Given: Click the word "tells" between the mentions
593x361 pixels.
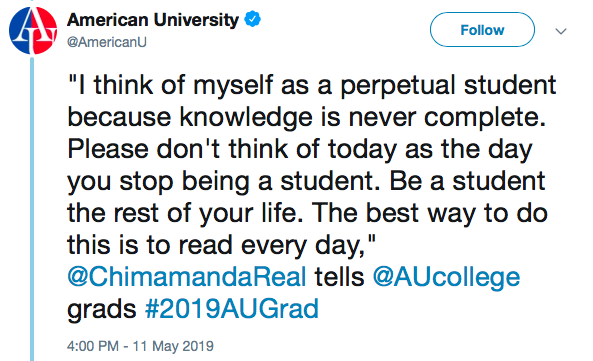Looking at the screenshot, I should pos(339,277).
